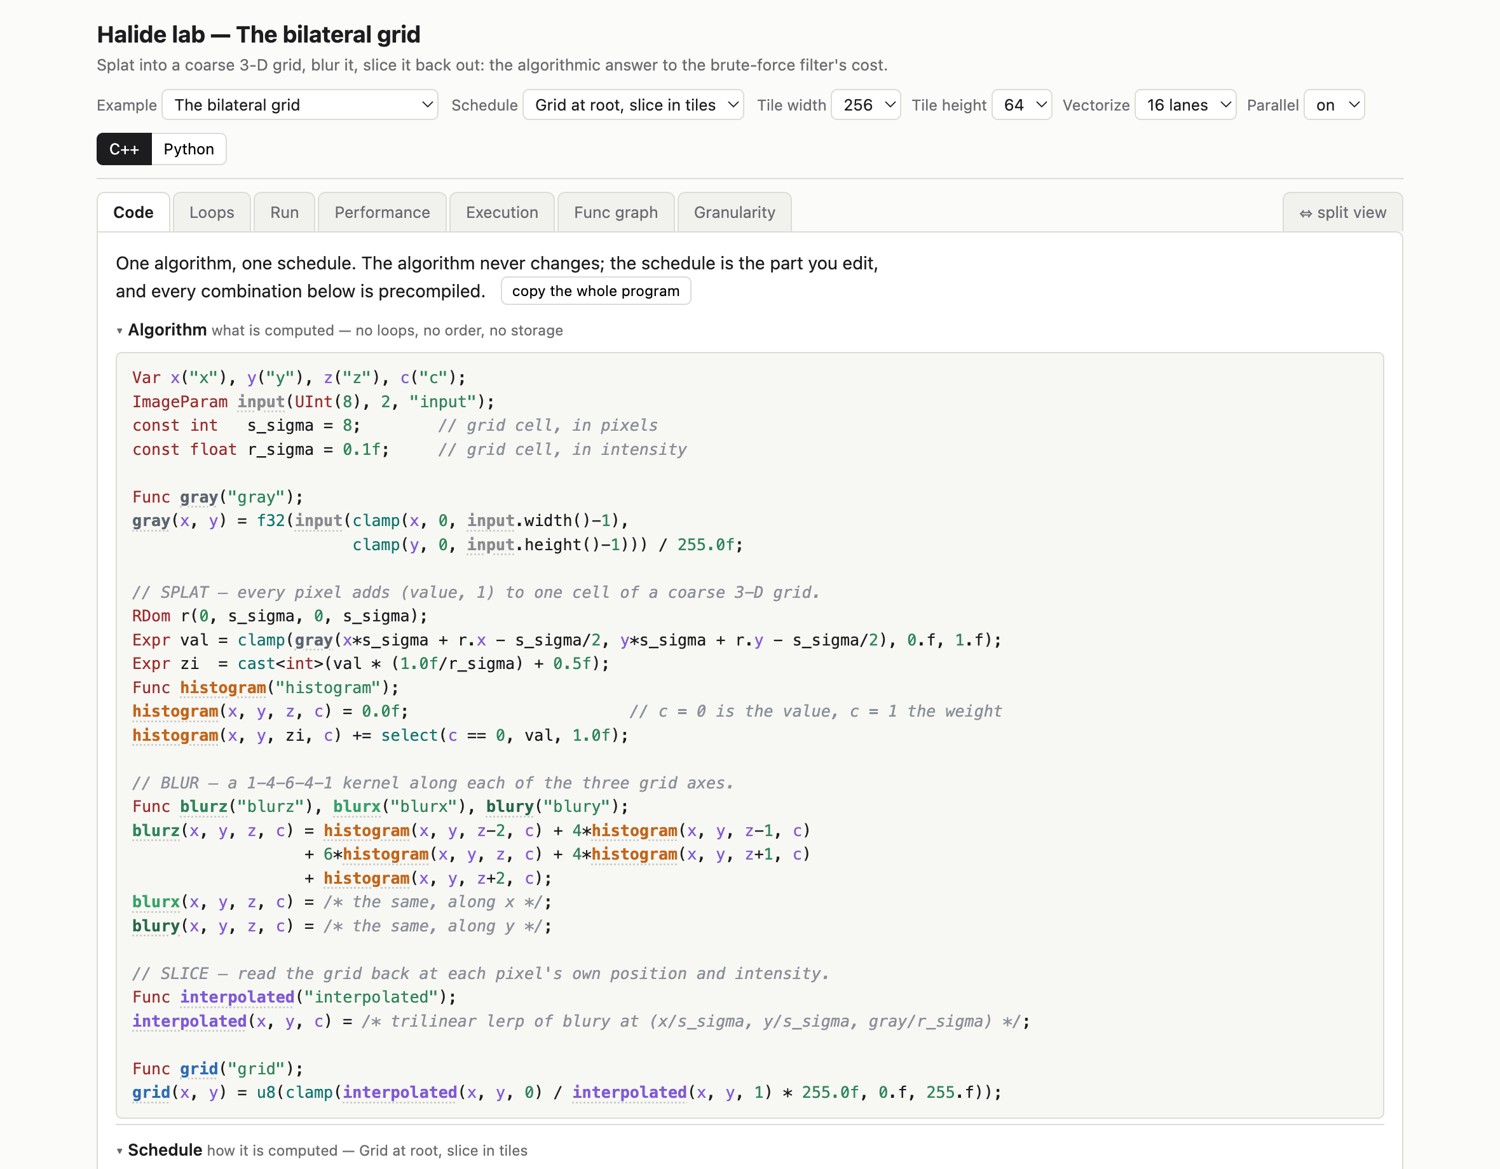Click the 'const int s_sigma = 8;' line
Screen dimensions: 1500x1169
pos(246,426)
